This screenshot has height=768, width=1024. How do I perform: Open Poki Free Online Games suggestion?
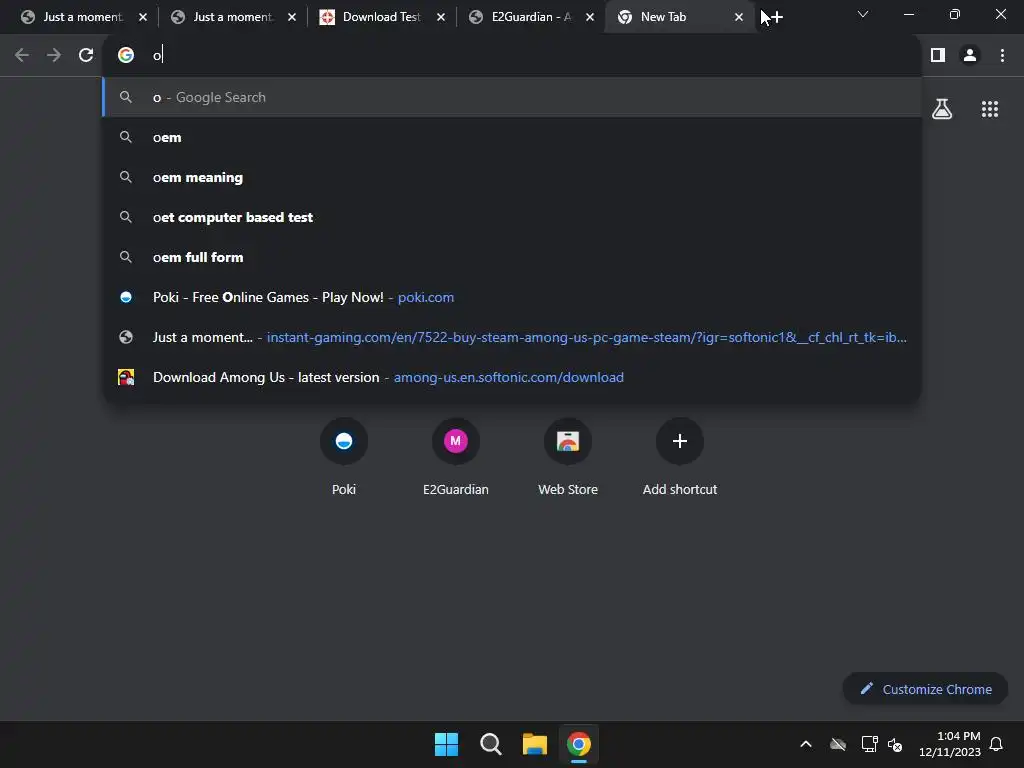[512, 297]
